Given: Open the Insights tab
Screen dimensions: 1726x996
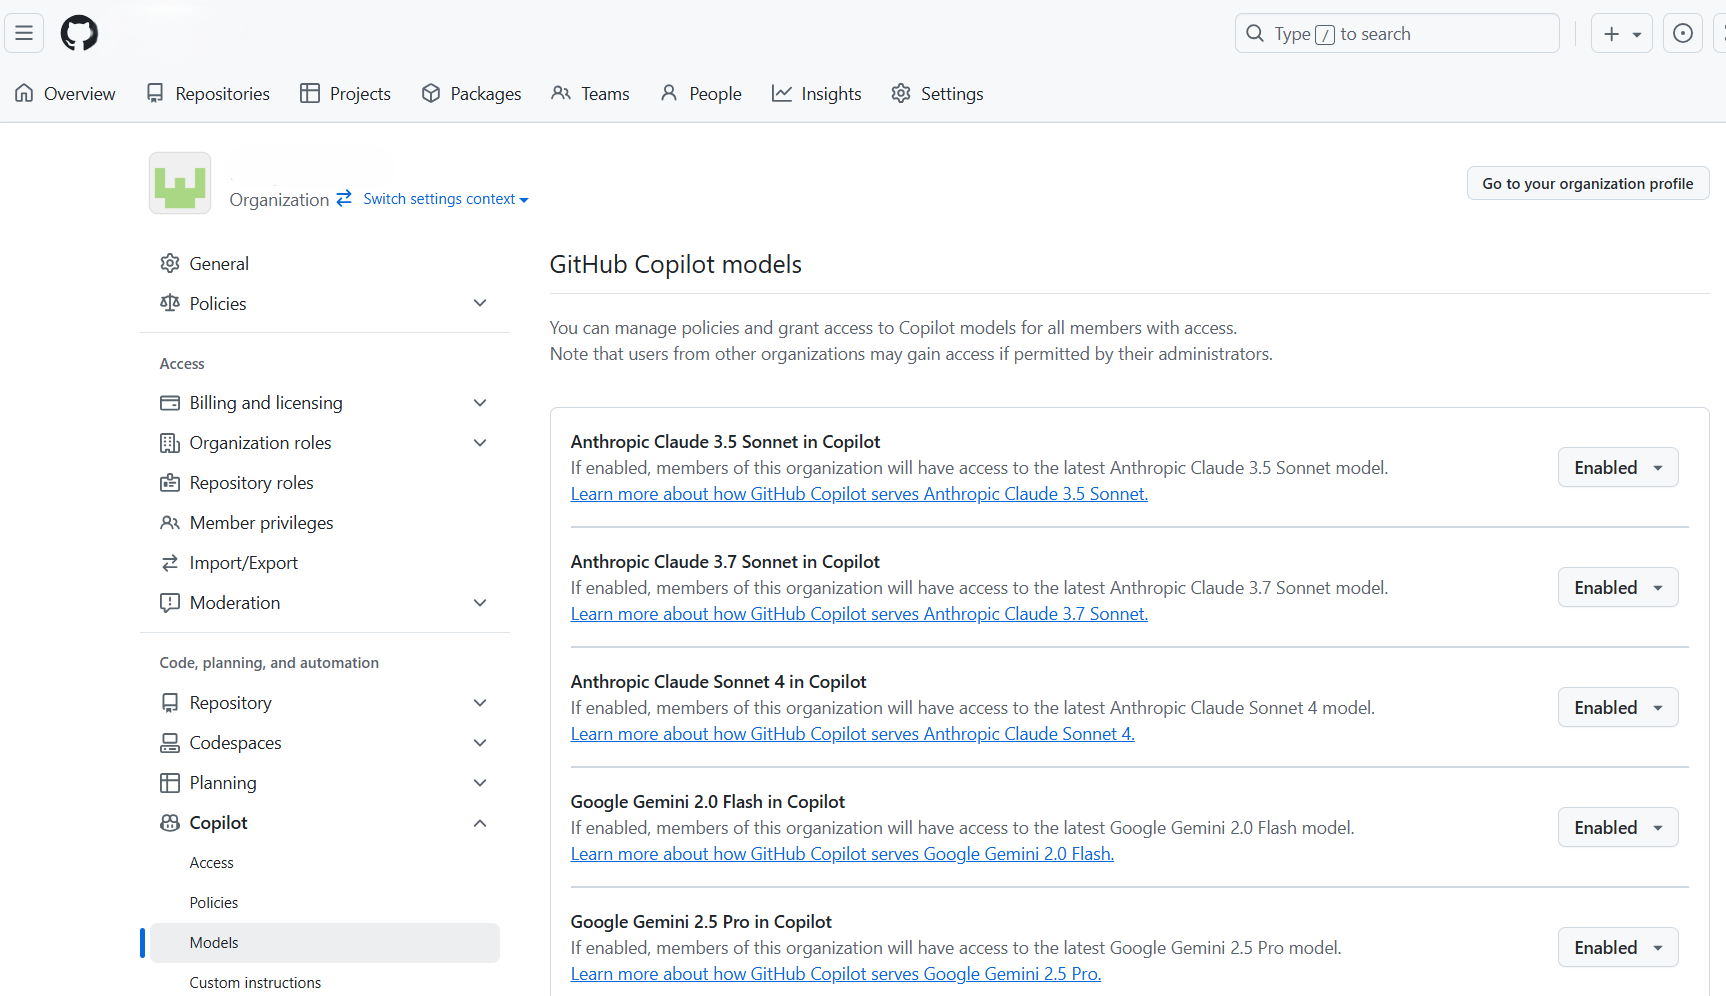Looking at the screenshot, I should (x=817, y=93).
